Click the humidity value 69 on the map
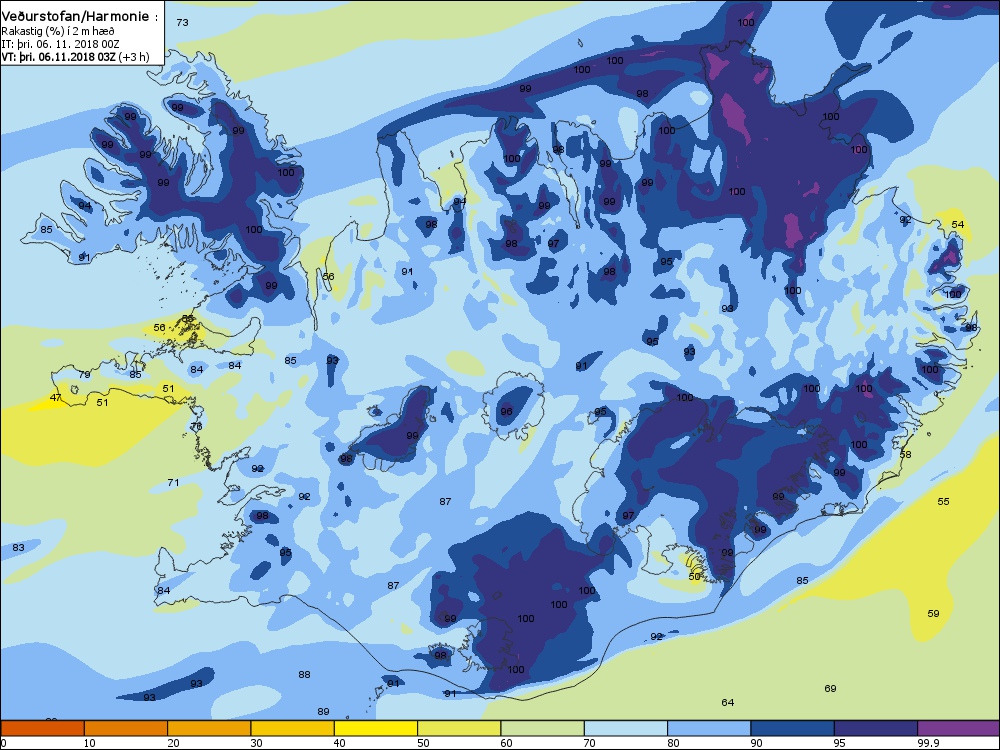 click(x=830, y=688)
